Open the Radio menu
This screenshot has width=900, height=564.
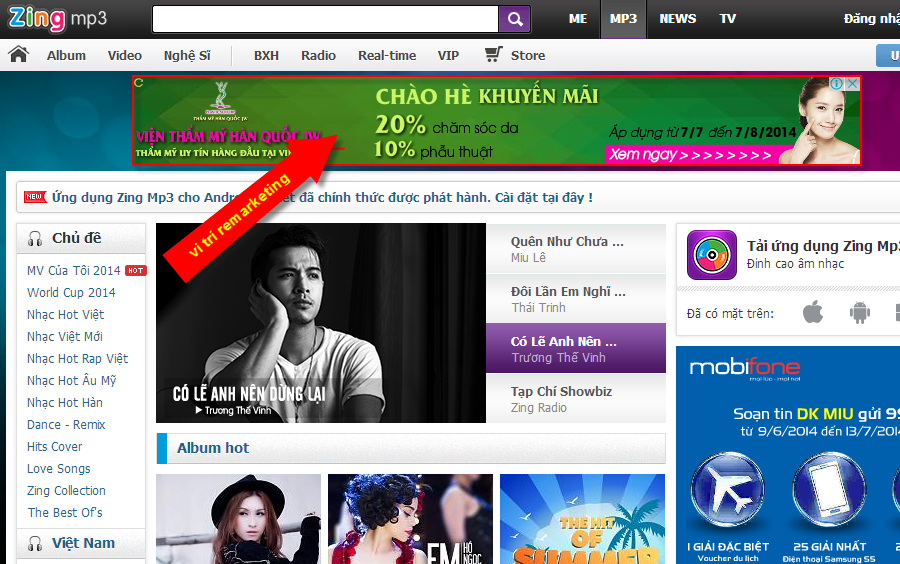318,56
